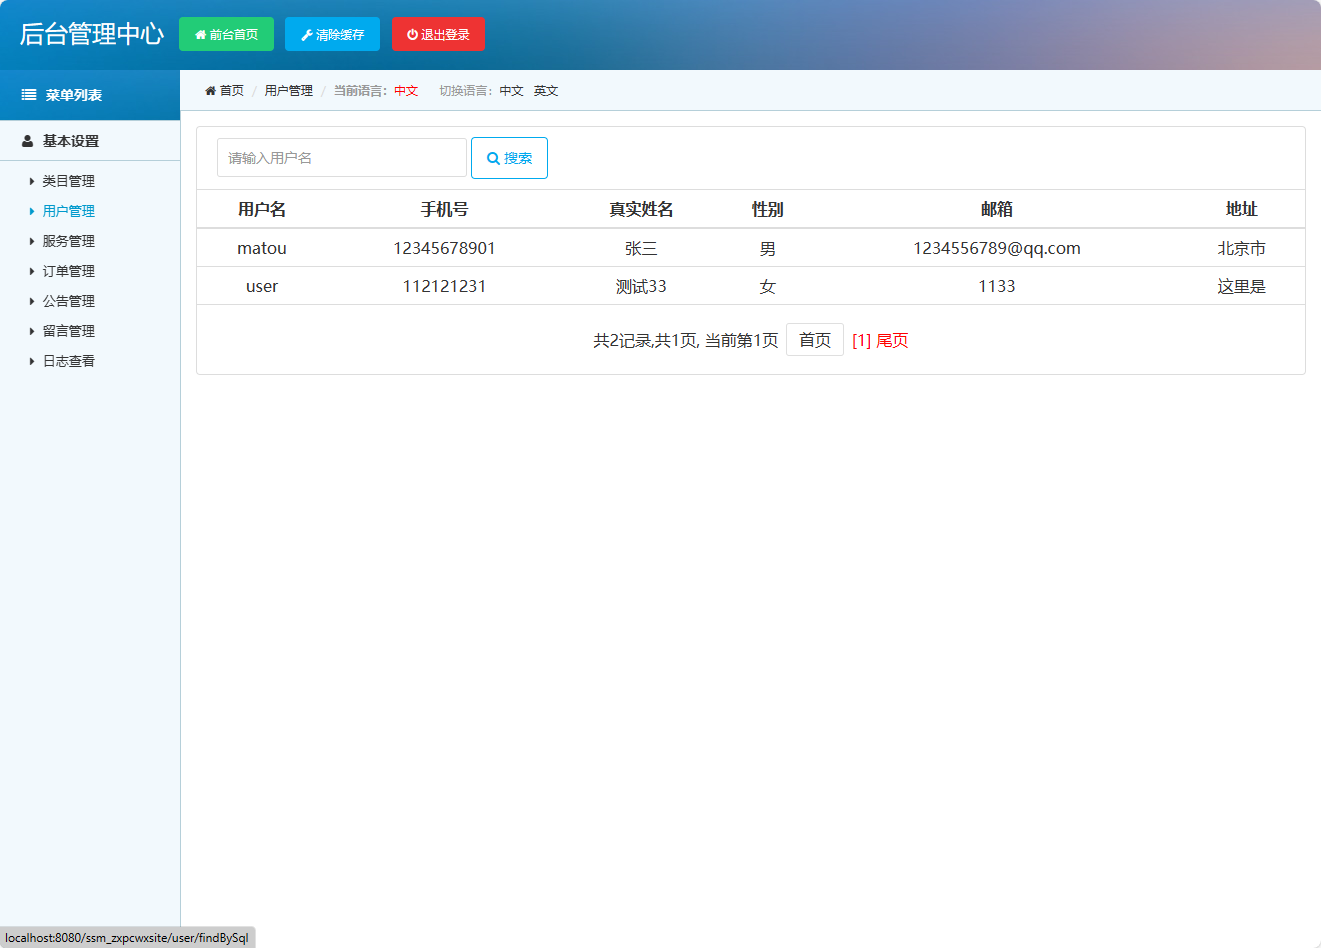Click the arrow icon beside 服务管理
Viewport: 1321px width, 948px height.
pyautogui.click(x=31, y=240)
